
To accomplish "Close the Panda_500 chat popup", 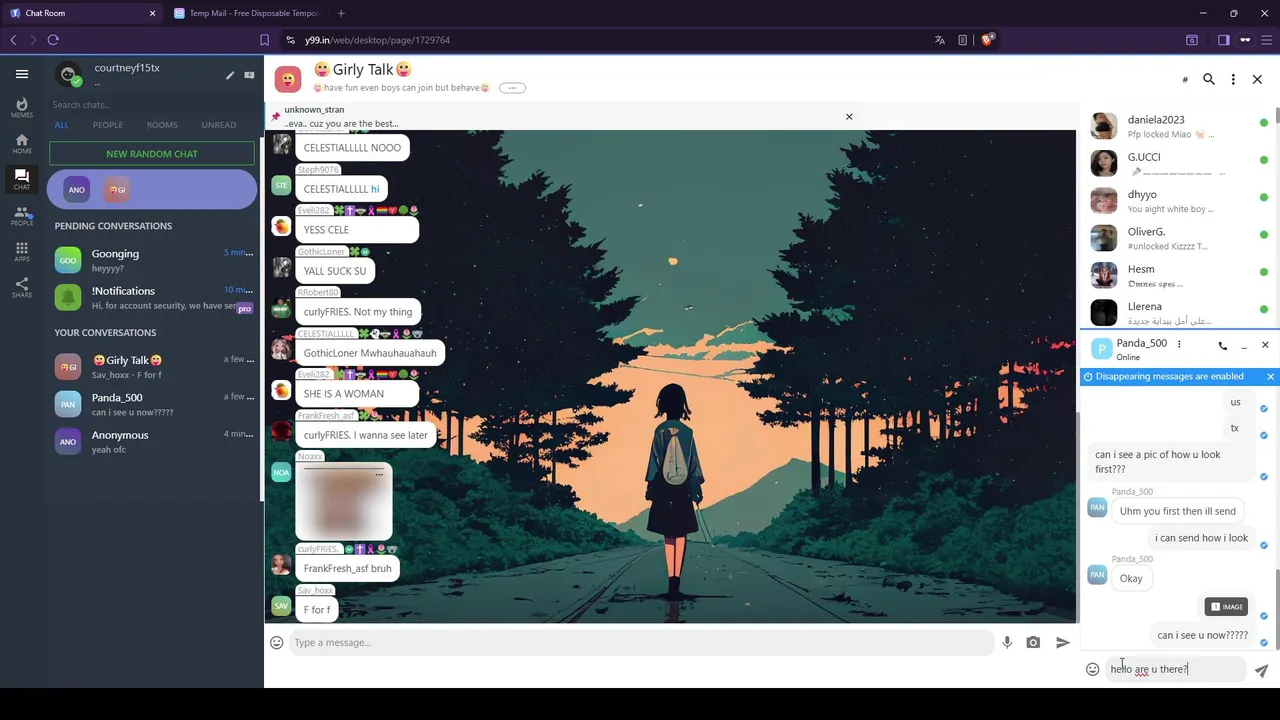I will [x=1265, y=345].
